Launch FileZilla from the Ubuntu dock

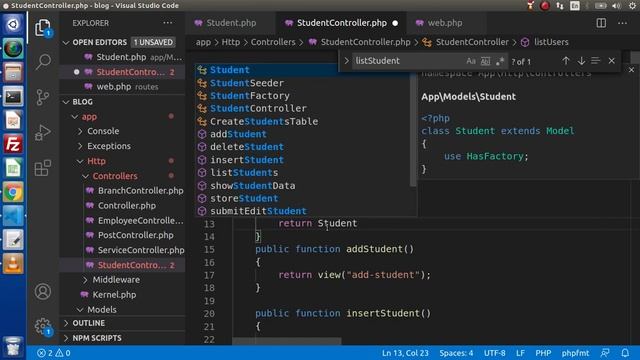pos(13,144)
